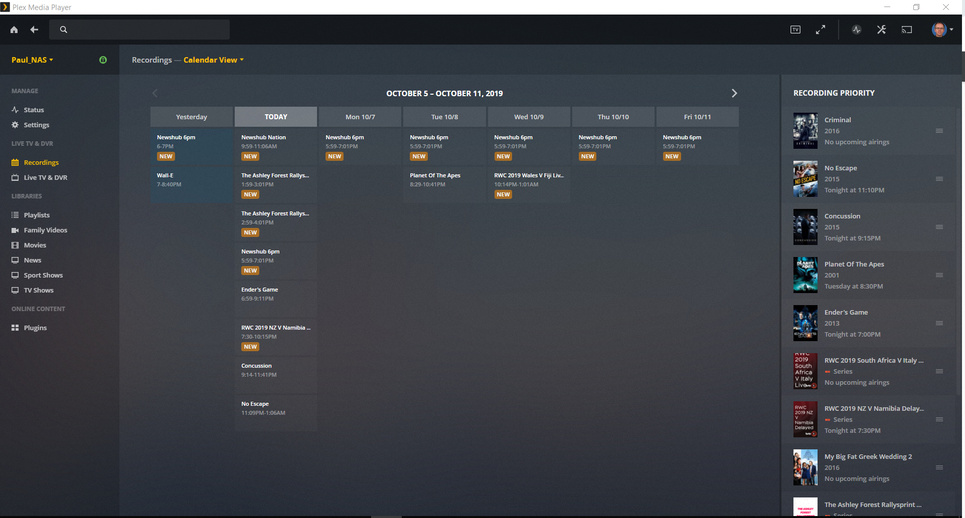This screenshot has width=965, height=518.
Task: Enter fullscreen with the expand arrows icon
Action: point(820,30)
